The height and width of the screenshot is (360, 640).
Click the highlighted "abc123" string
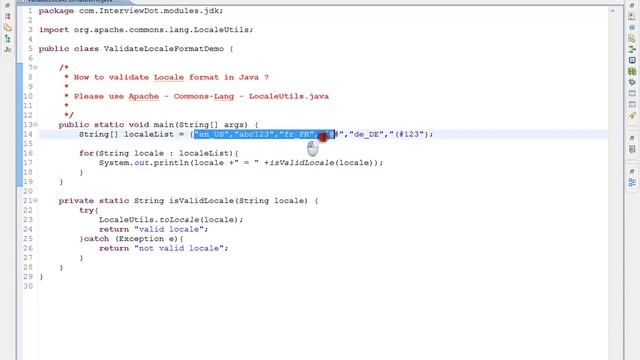pyautogui.click(x=254, y=134)
